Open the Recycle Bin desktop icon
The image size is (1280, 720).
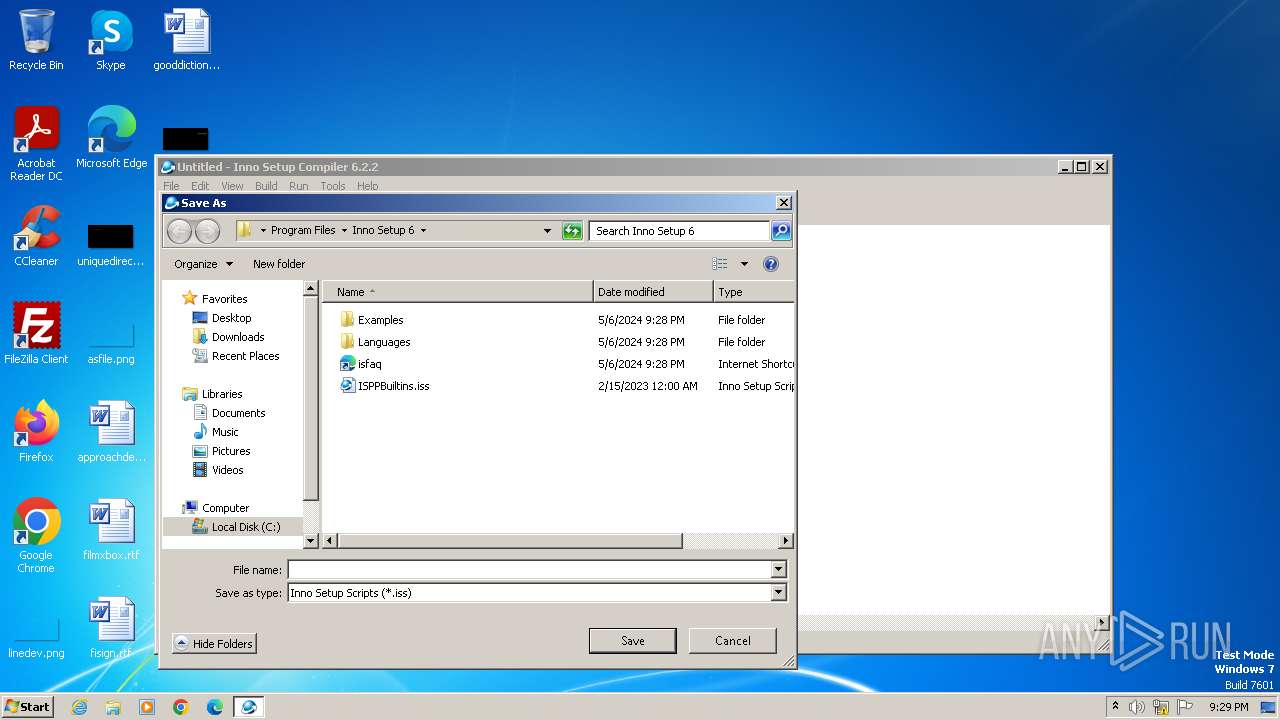pos(36,41)
